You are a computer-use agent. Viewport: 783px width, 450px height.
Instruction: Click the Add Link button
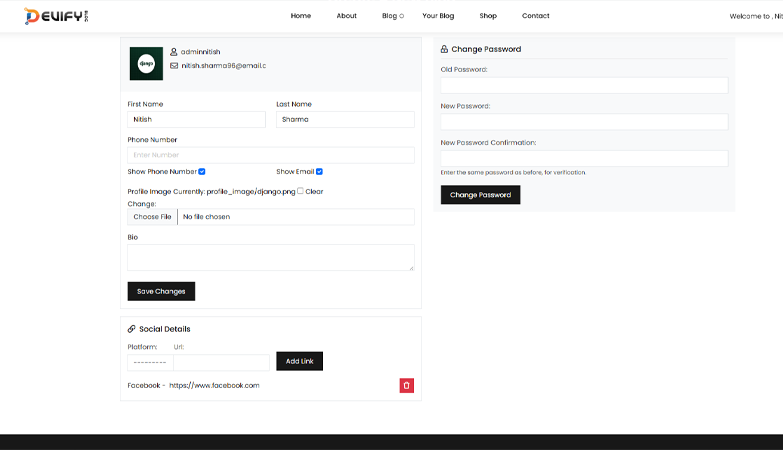[299, 361]
